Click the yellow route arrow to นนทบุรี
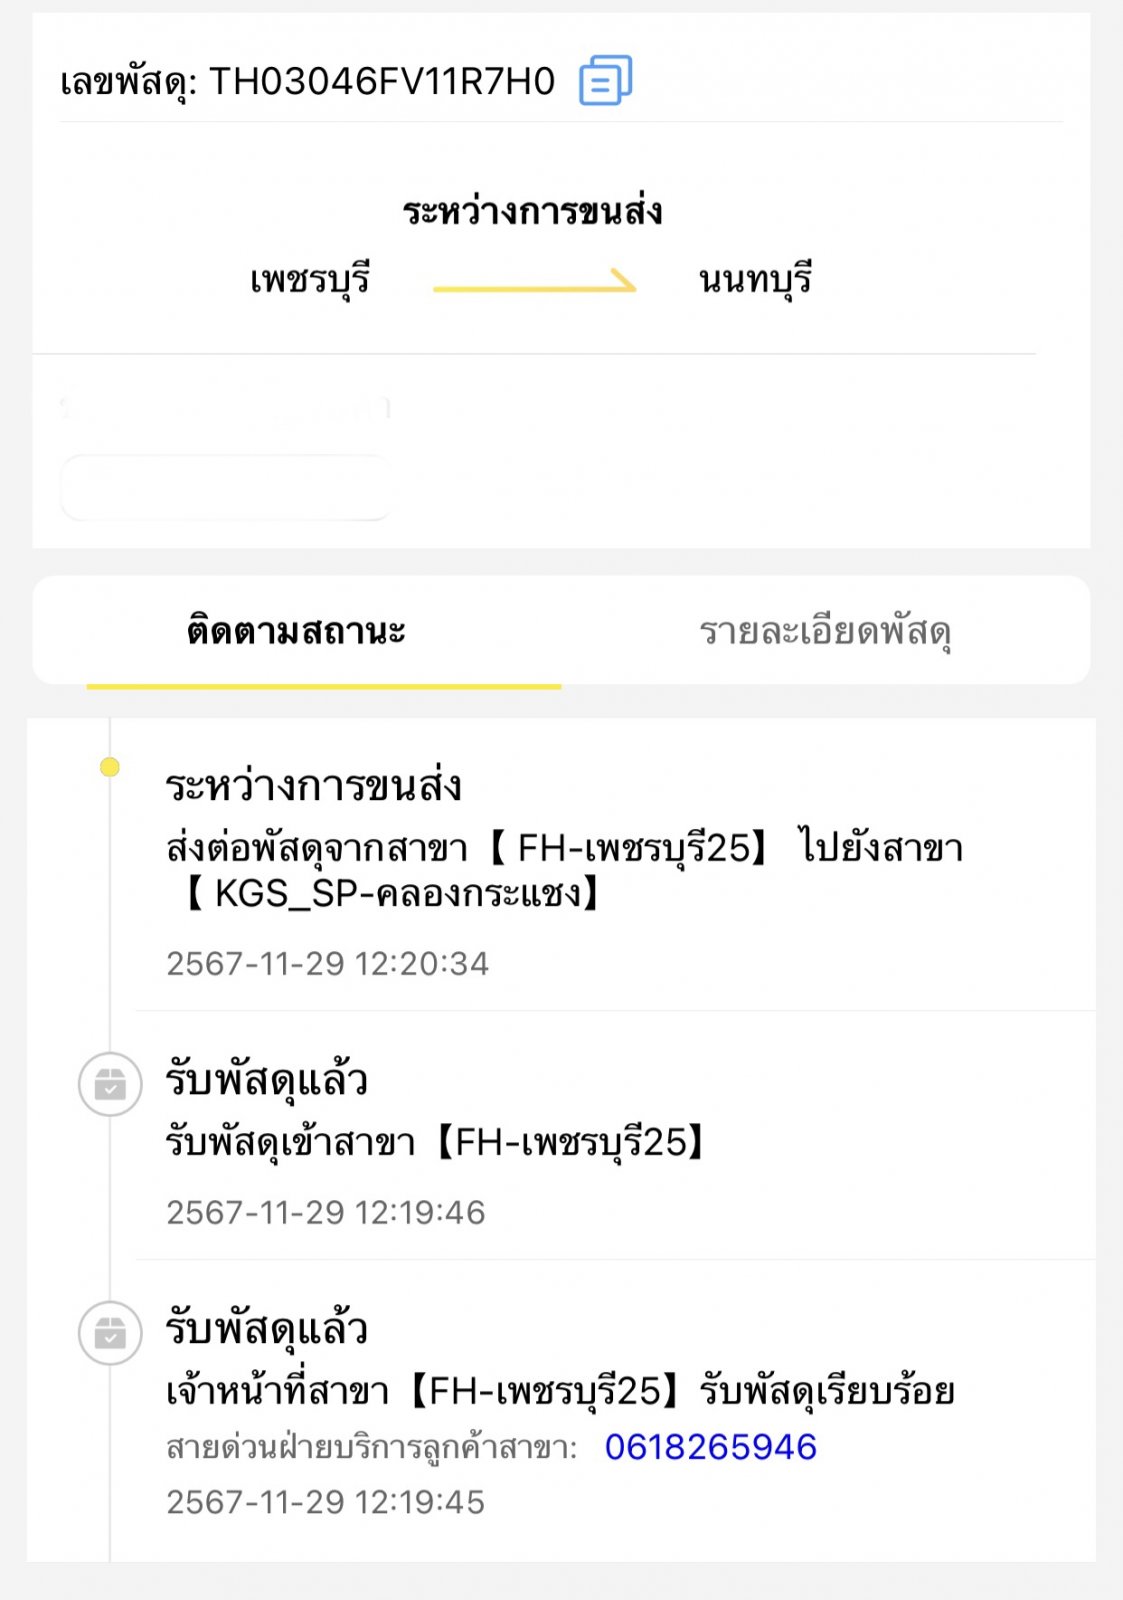The height and width of the screenshot is (1600, 1123). [x=535, y=282]
